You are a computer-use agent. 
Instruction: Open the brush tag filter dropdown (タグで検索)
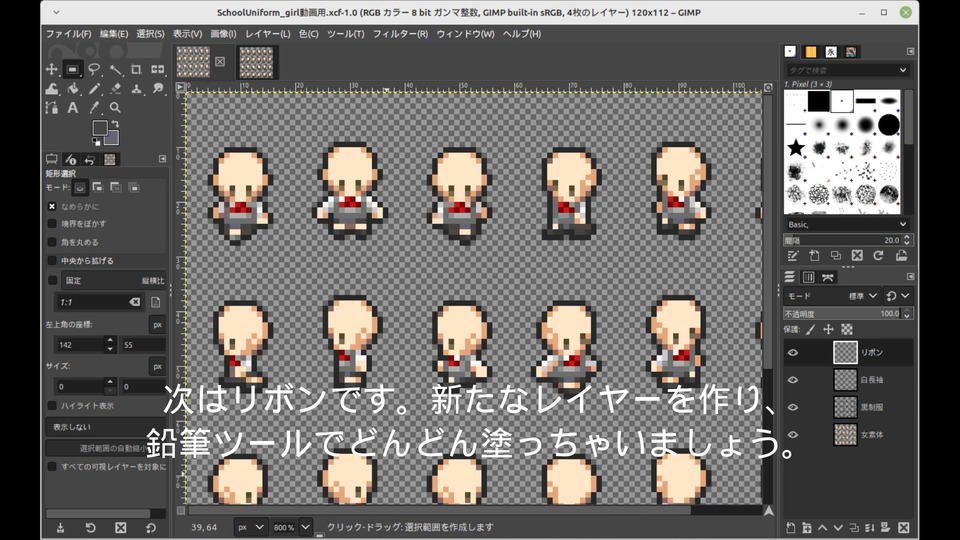902,70
